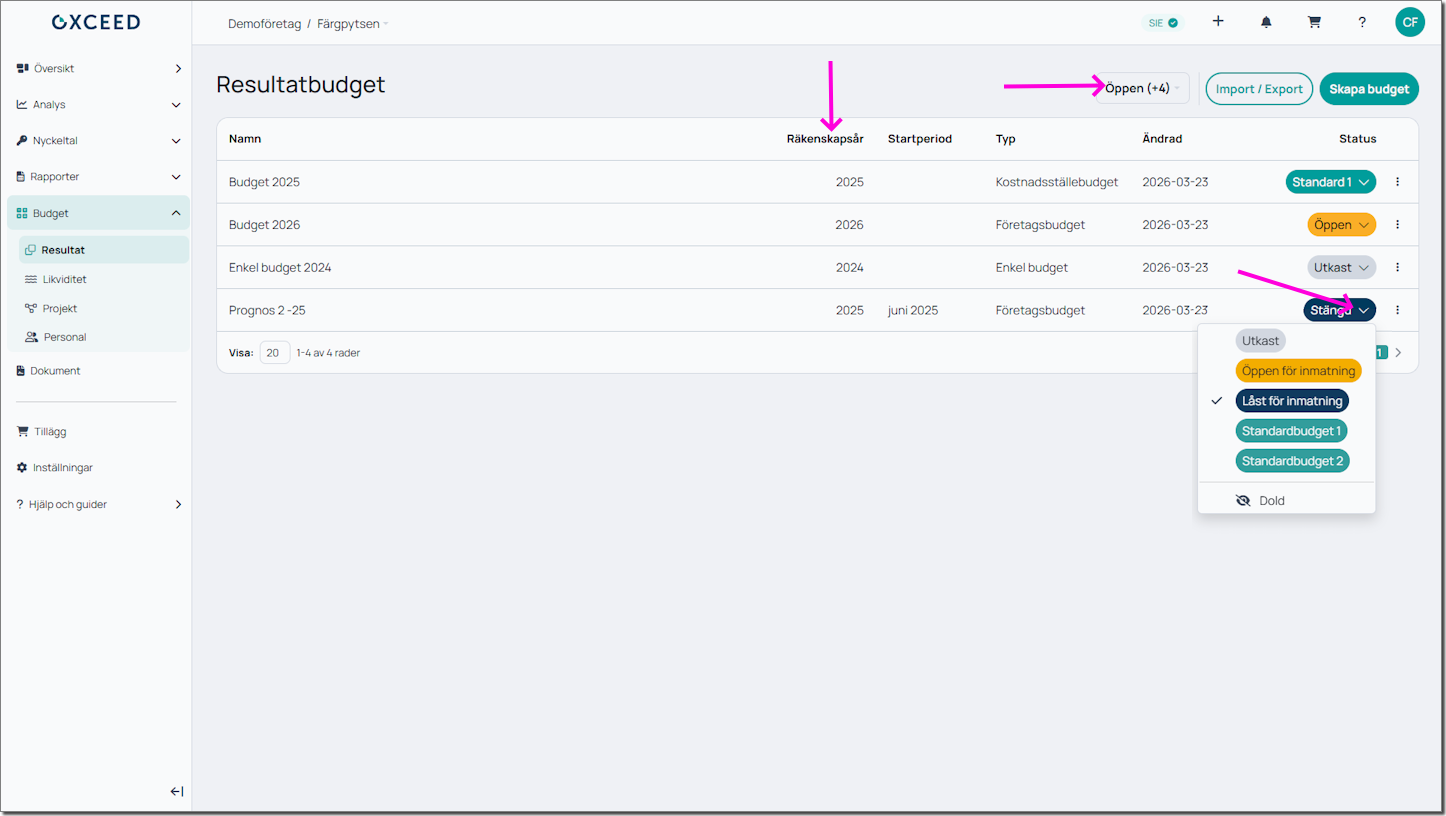
Task: Click the plus icon in top bar
Action: 1218,21
